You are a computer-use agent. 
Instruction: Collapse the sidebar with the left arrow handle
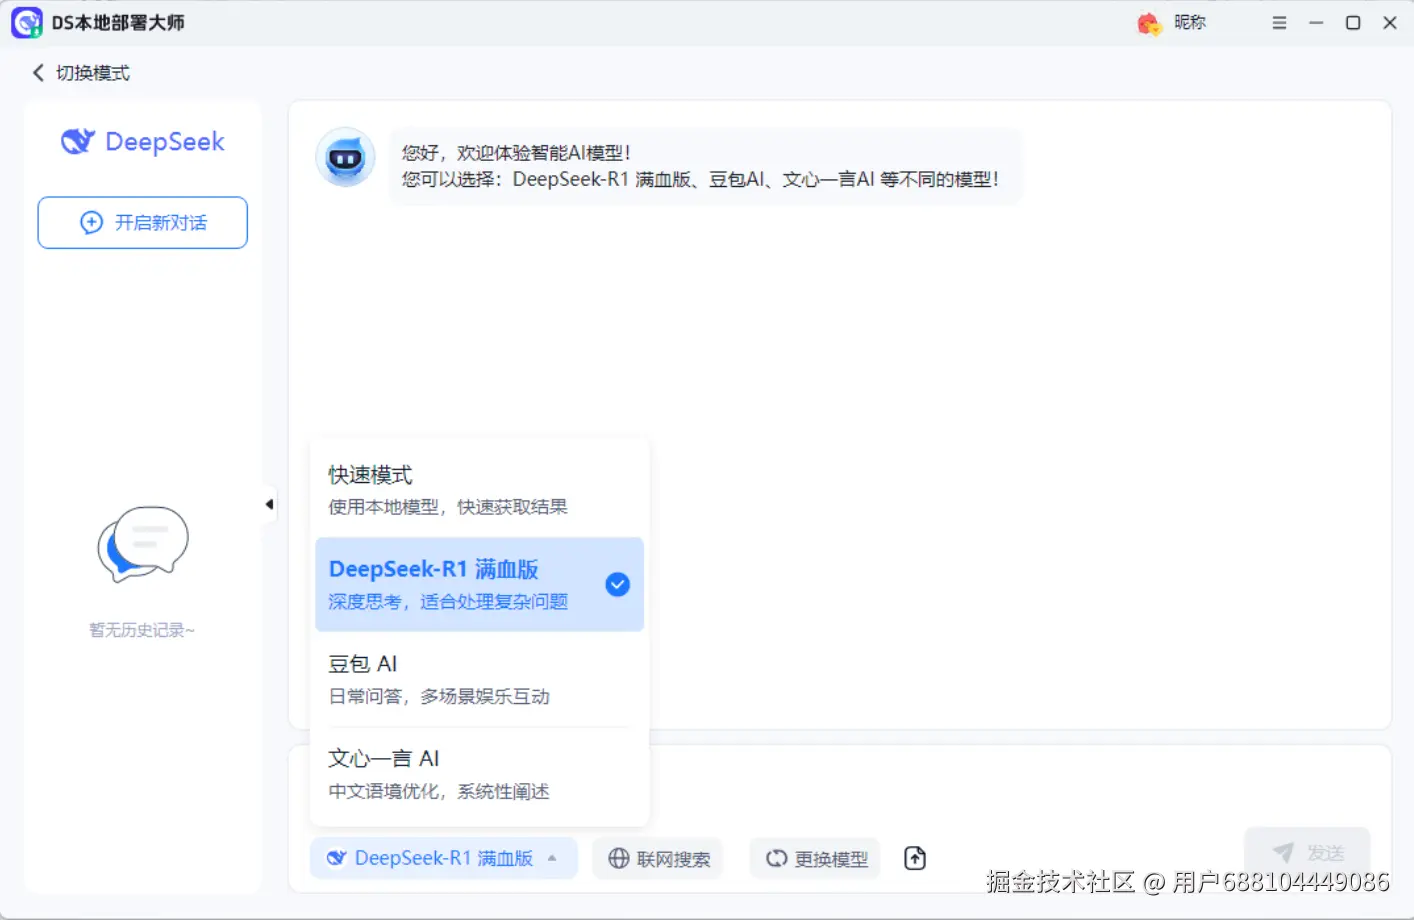tap(269, 504)
